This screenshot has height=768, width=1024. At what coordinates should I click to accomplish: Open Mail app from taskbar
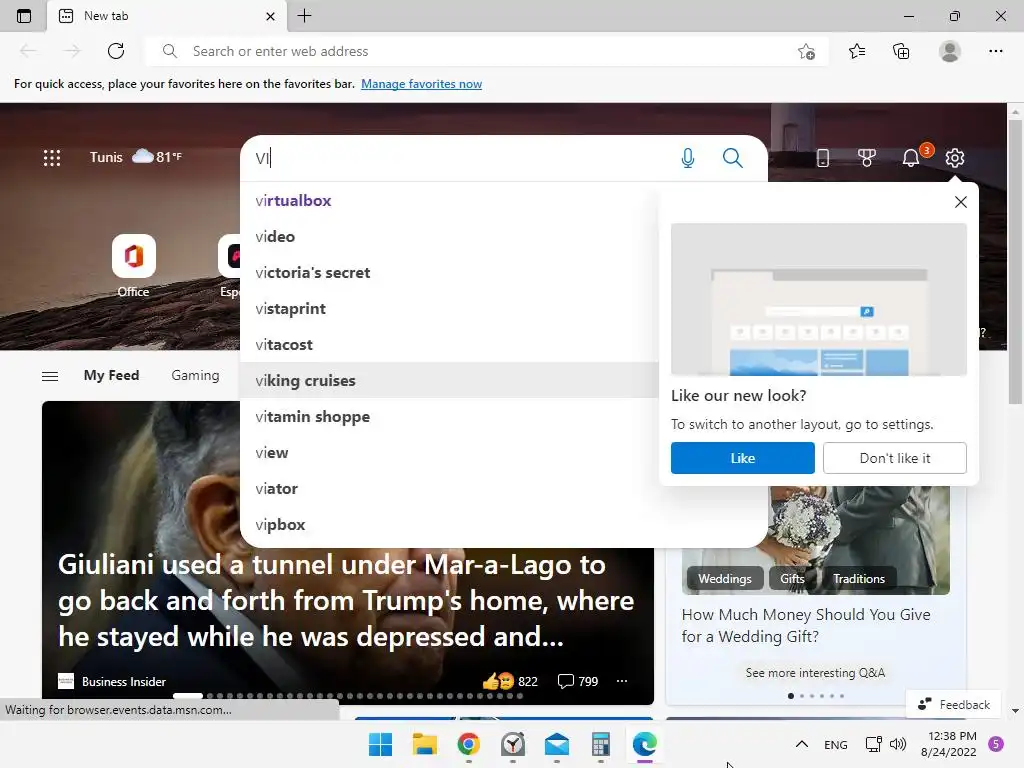tap(556, 744)
